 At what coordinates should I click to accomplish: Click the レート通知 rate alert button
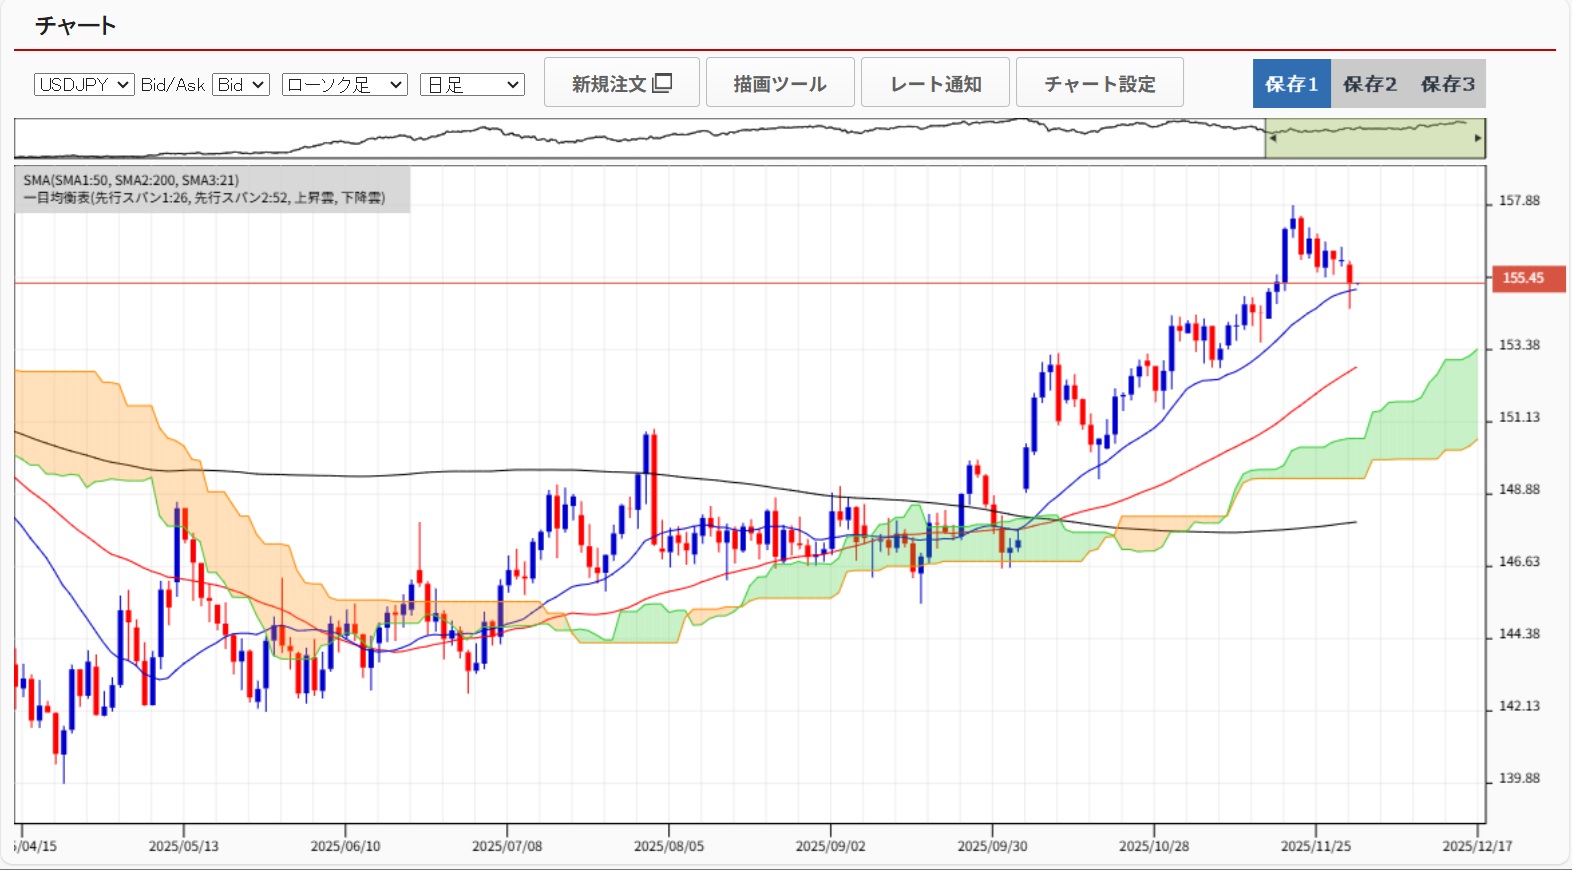935,83
